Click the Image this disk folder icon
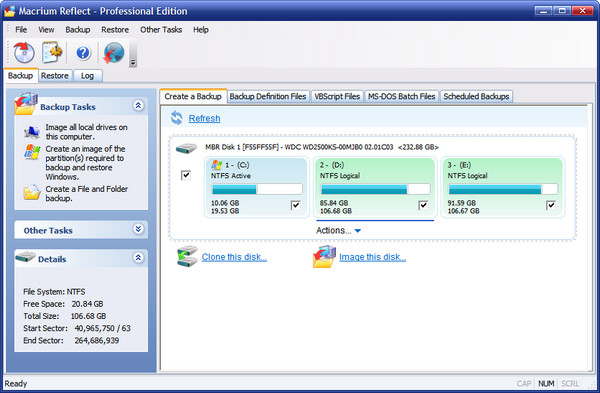The image size is (600, 393). click(x=324, y=256)
